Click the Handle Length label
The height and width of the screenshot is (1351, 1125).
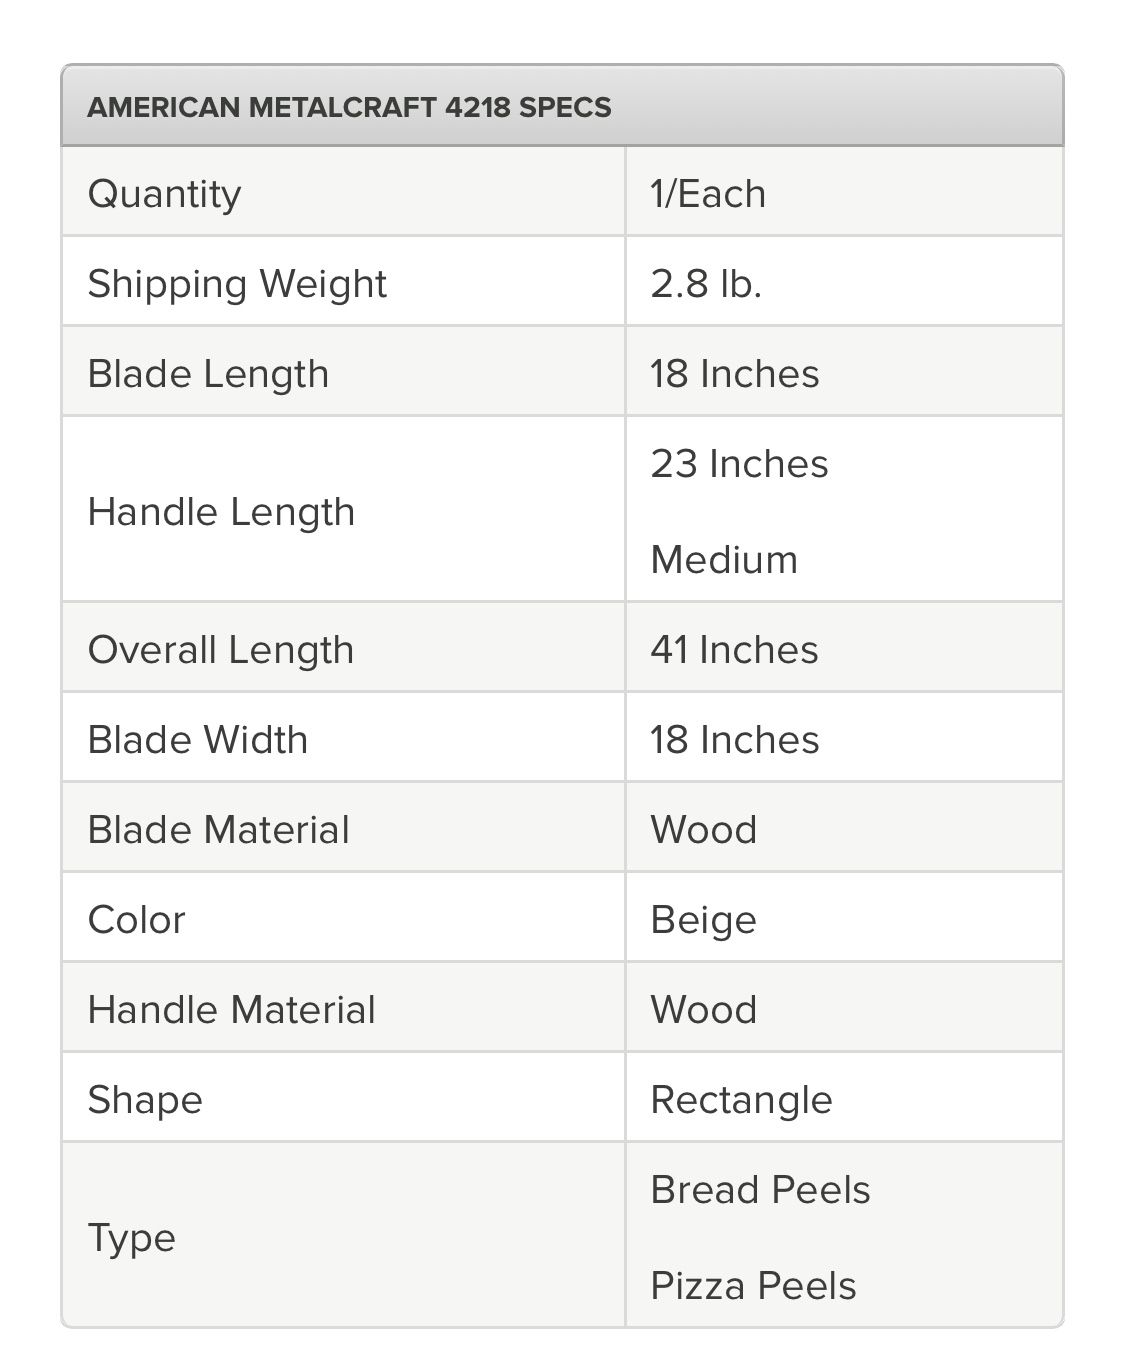[221, 511]
